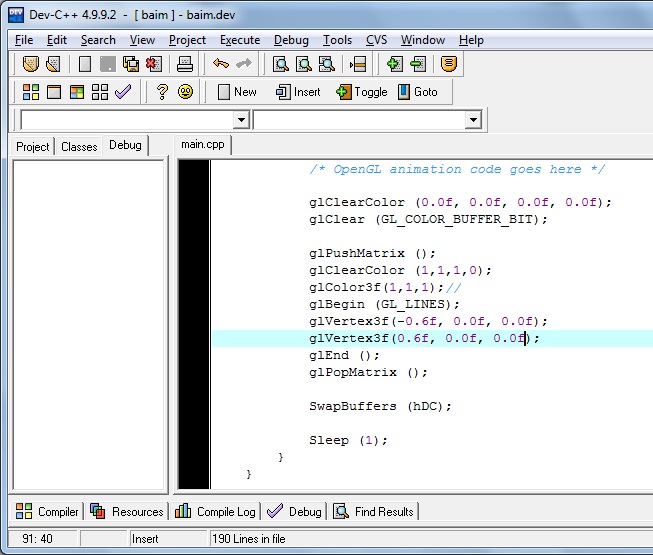Click the Toggle bookmark button
Viewport: 653px width, 555px height.
[x=361, y=92]
